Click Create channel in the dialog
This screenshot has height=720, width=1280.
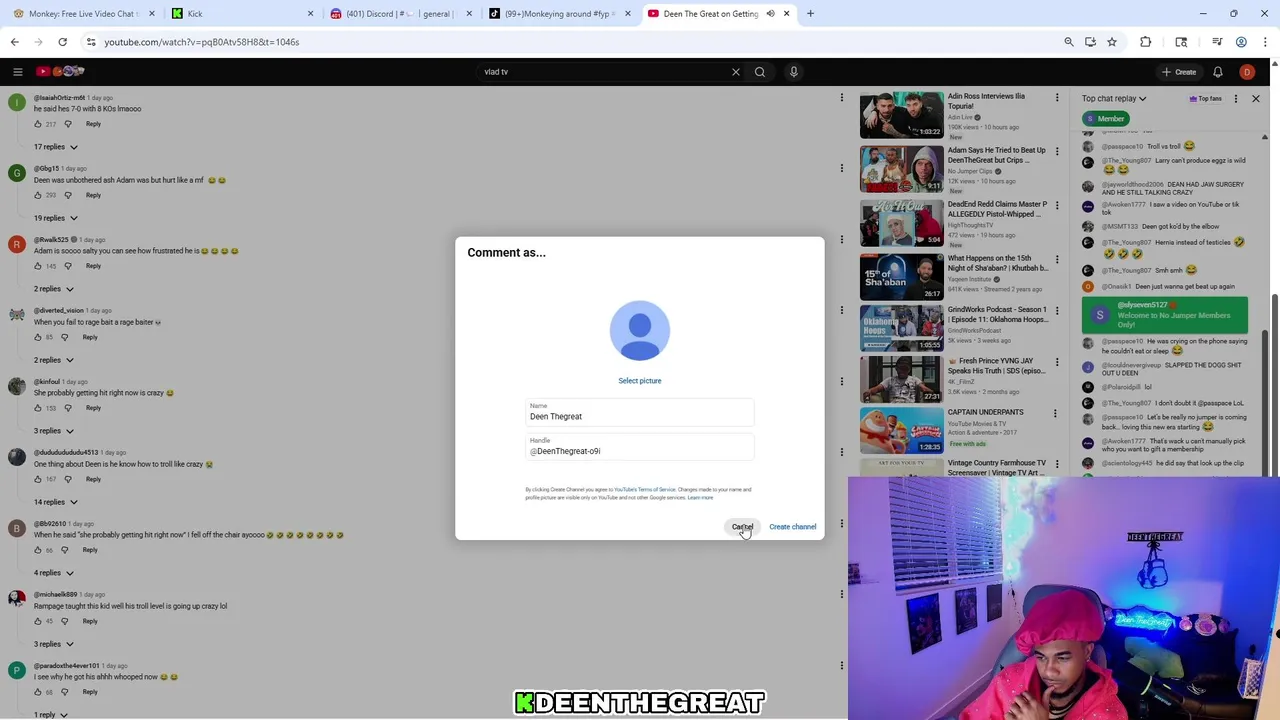[792, 527]
